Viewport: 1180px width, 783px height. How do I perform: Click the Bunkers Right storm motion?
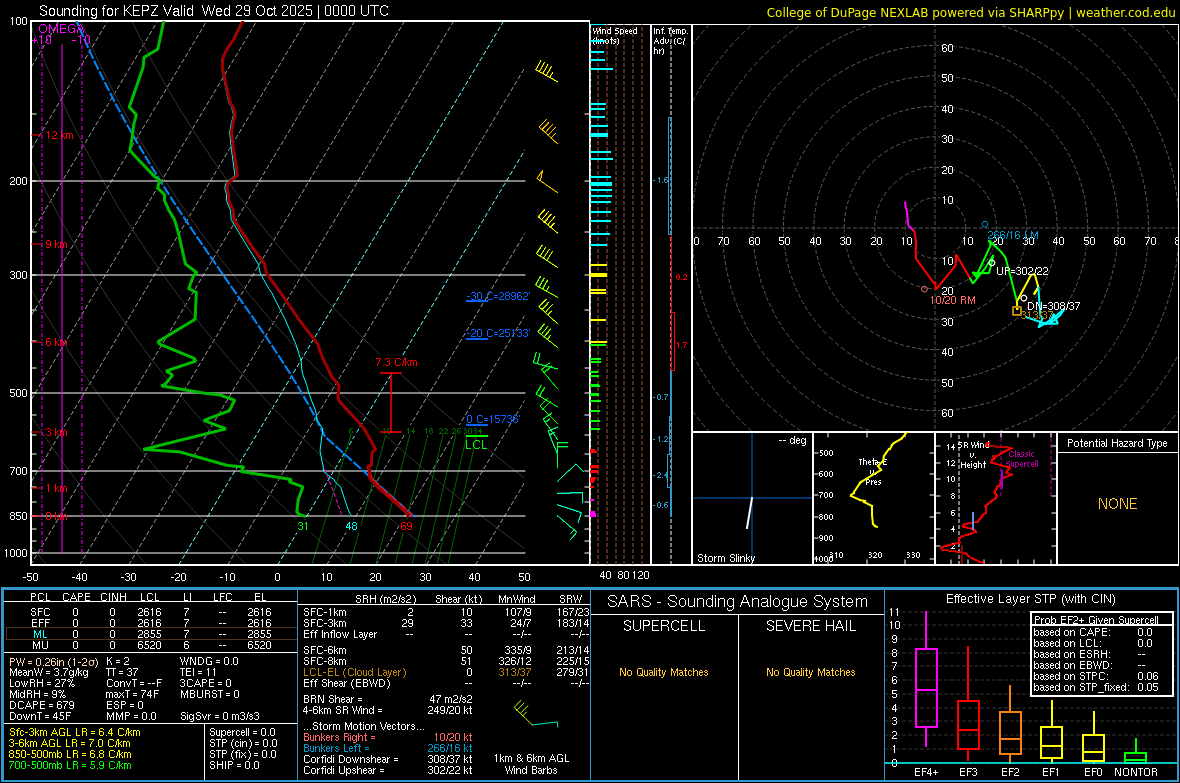(x=388, y=737)
